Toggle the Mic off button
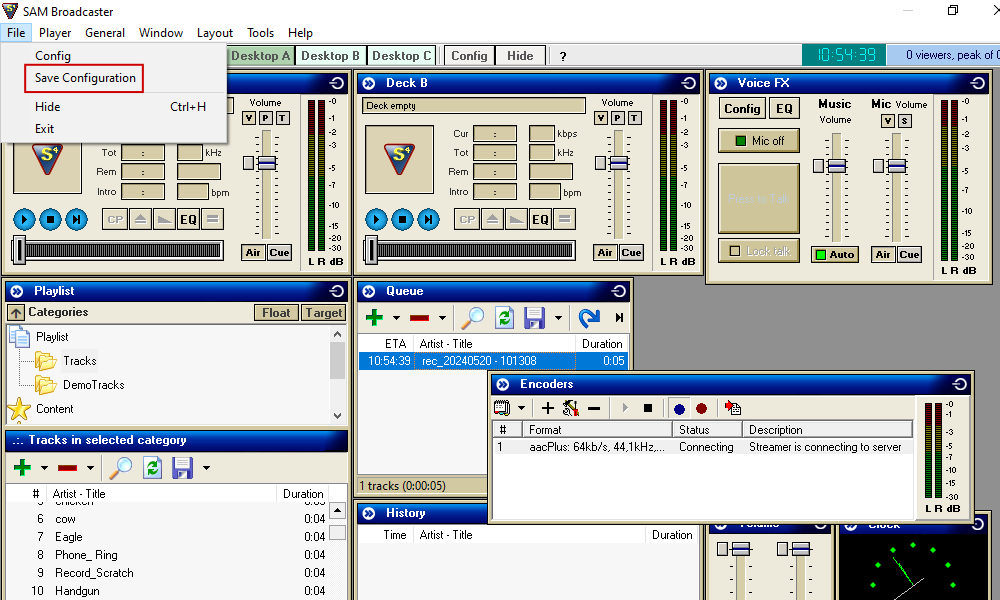The height and width of the screenshot is (600, 1000). (x=758, y=141)
